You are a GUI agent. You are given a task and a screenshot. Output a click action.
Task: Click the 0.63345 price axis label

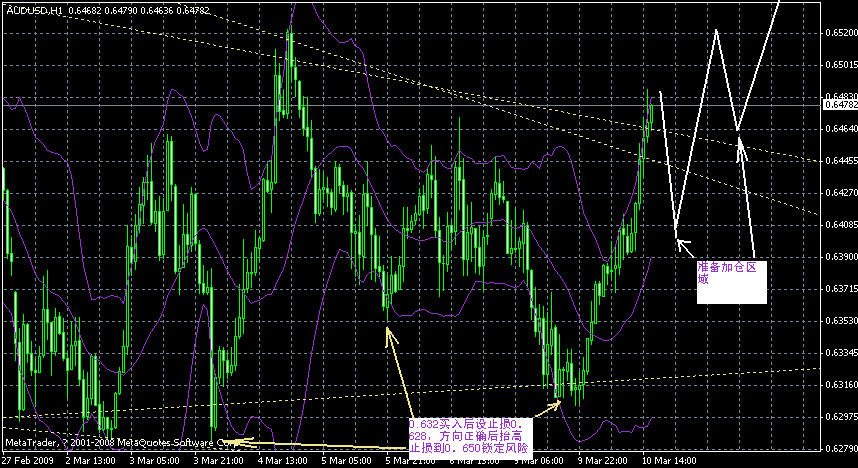[x=842, y=353]
